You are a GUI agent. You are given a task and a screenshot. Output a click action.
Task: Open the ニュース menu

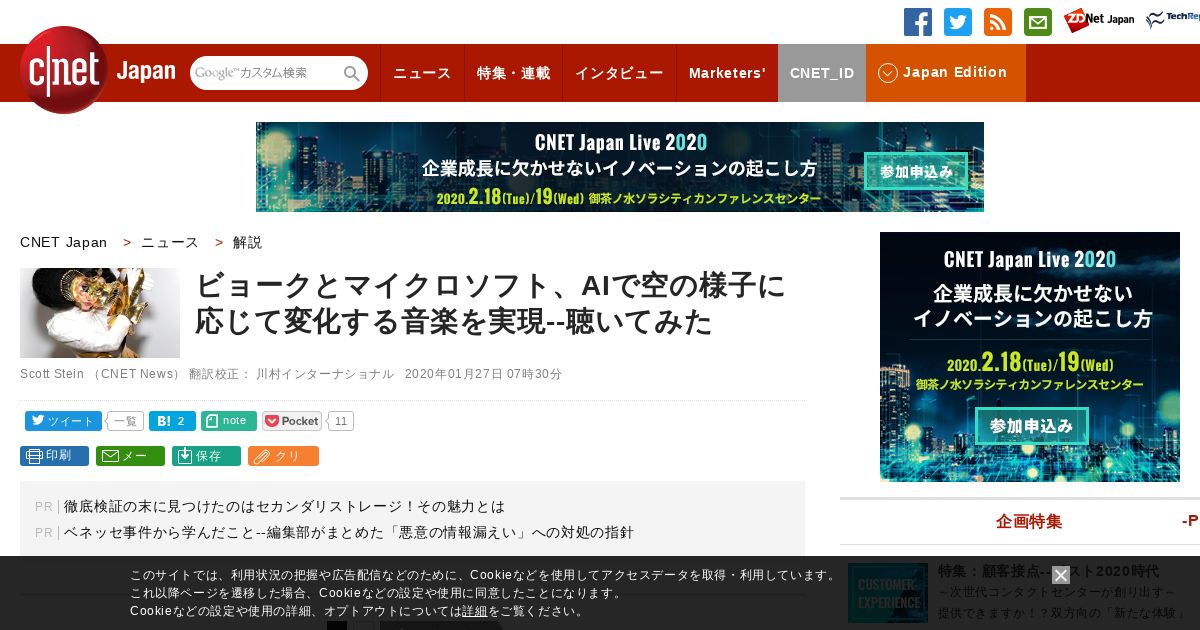point(422,73)
